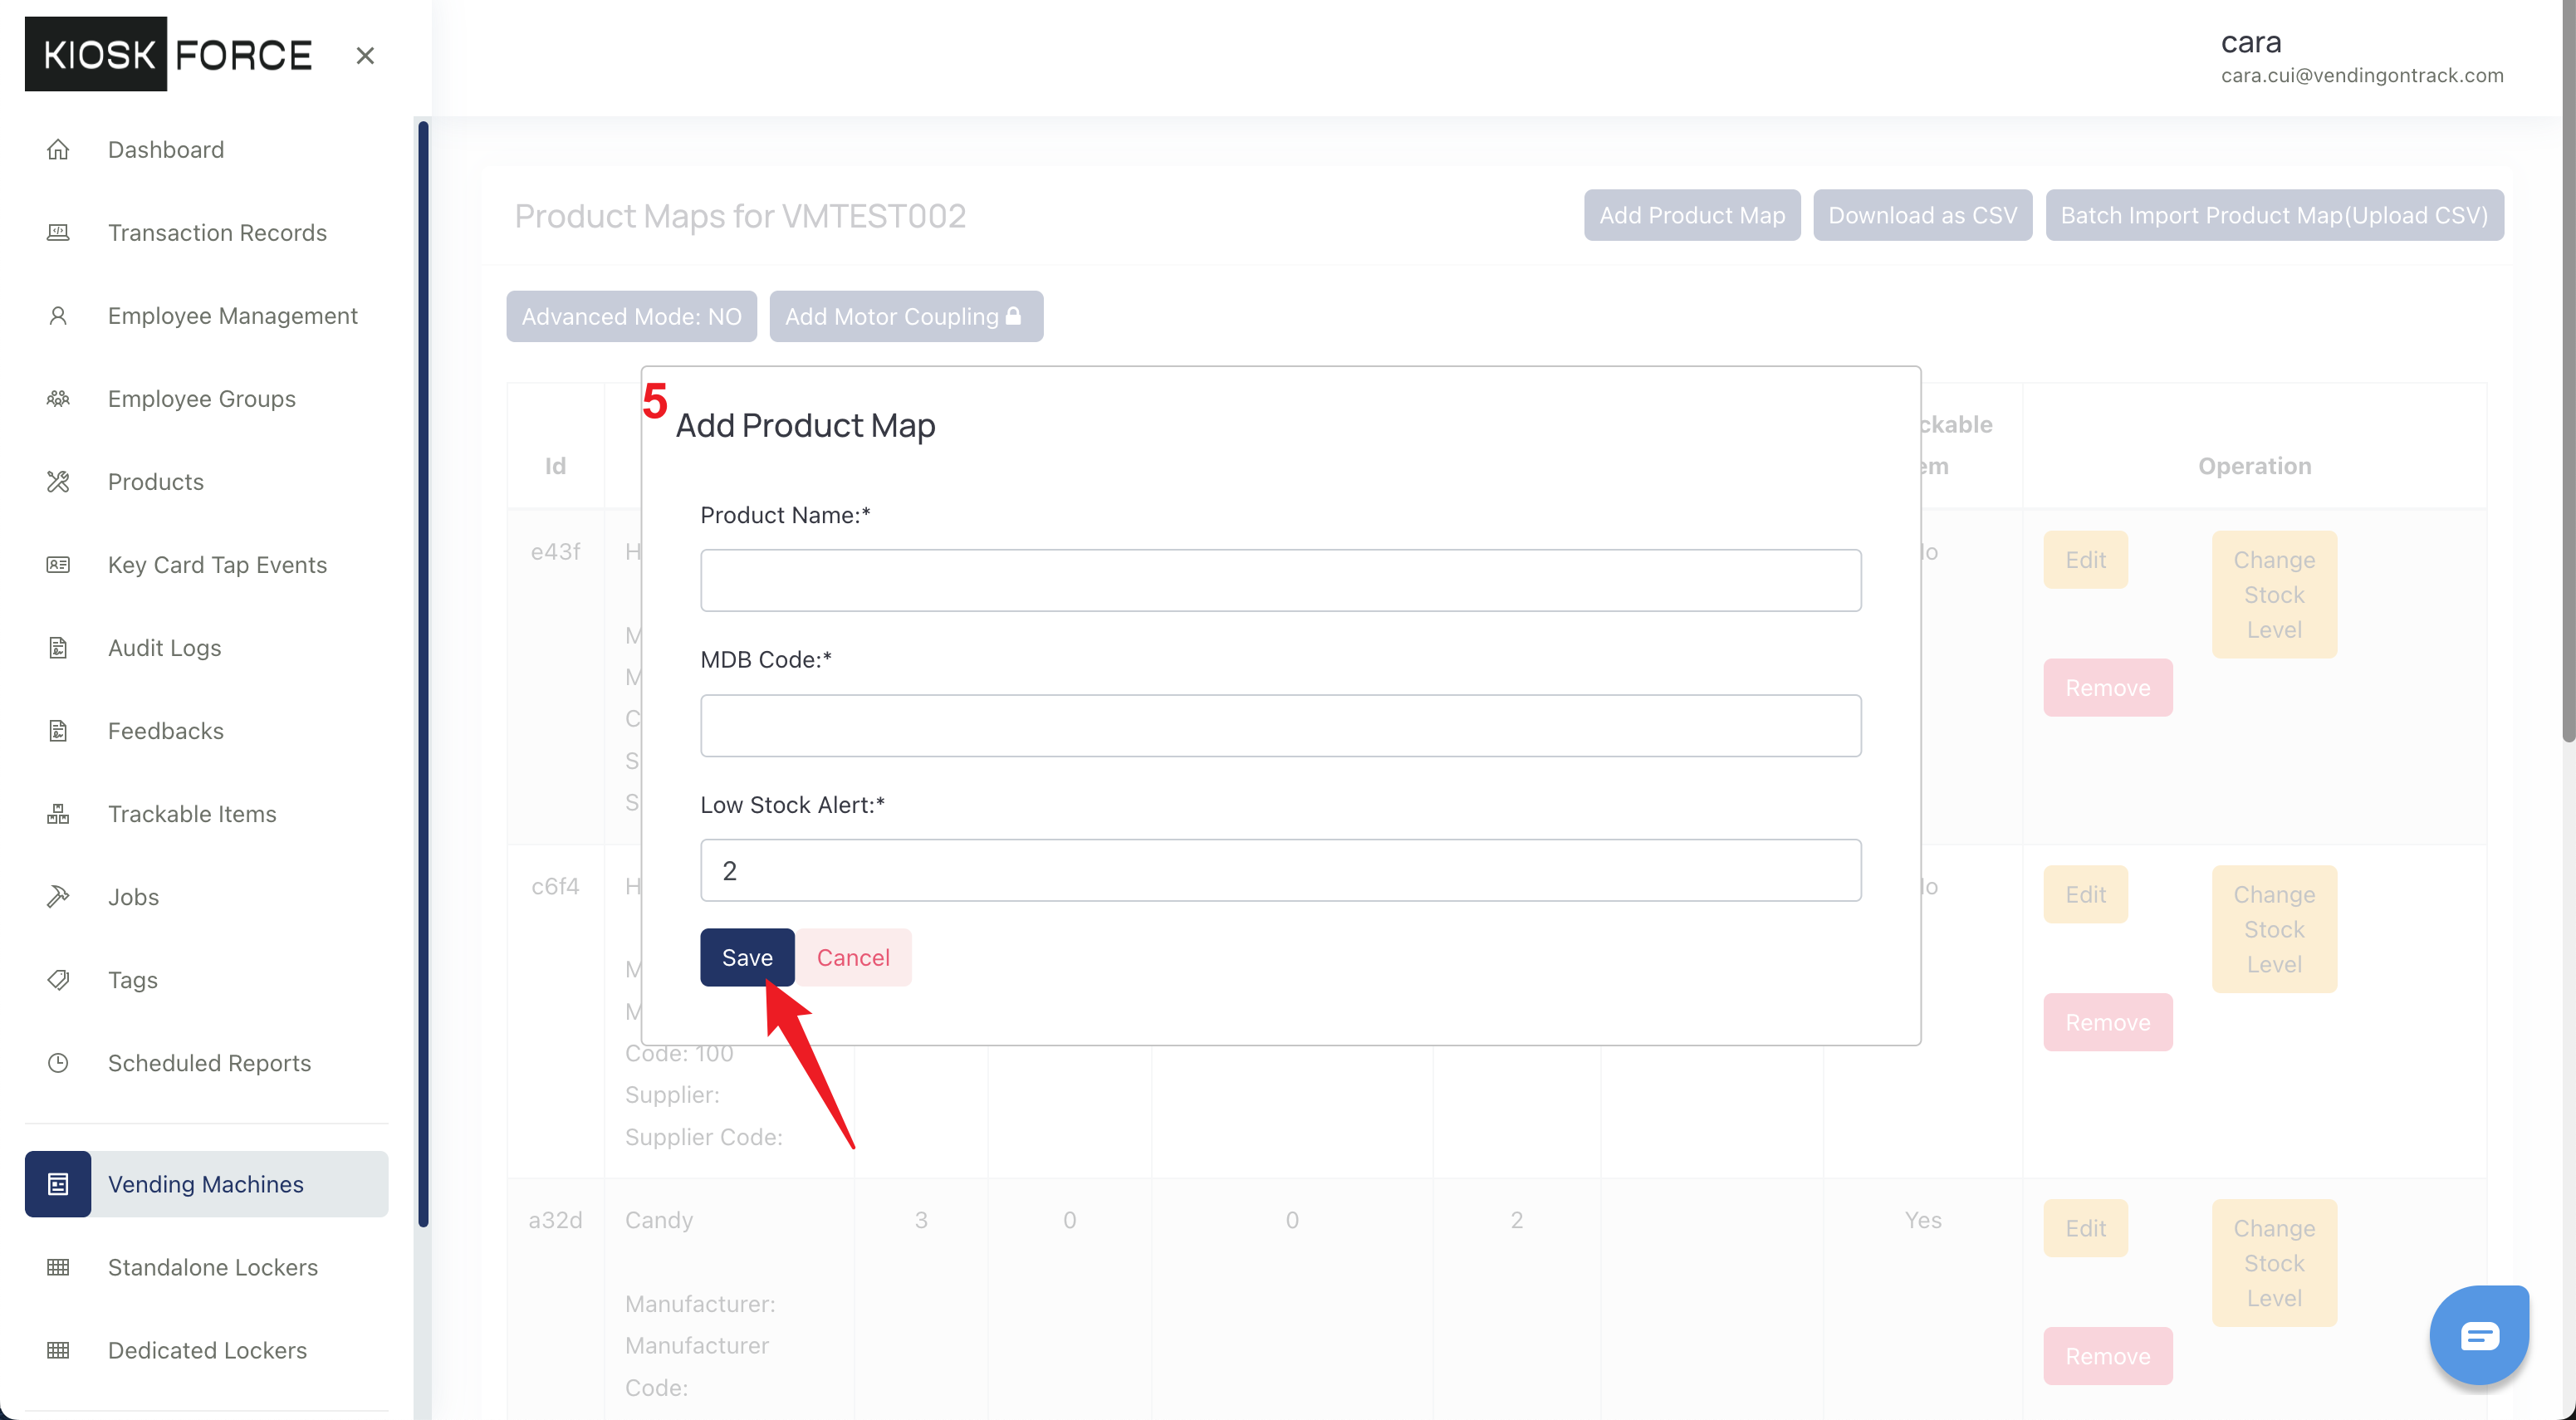Click the a32d id cell

[x=555, y=1219]
